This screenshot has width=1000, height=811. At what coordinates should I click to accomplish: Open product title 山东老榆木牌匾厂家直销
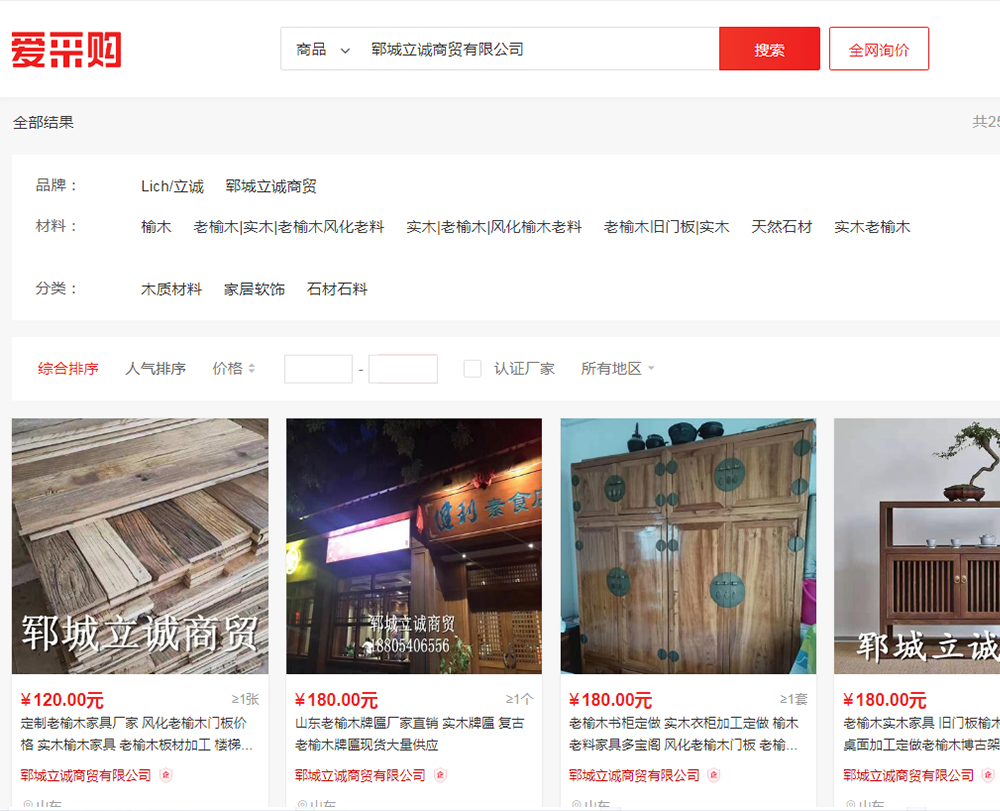[409, 734]
